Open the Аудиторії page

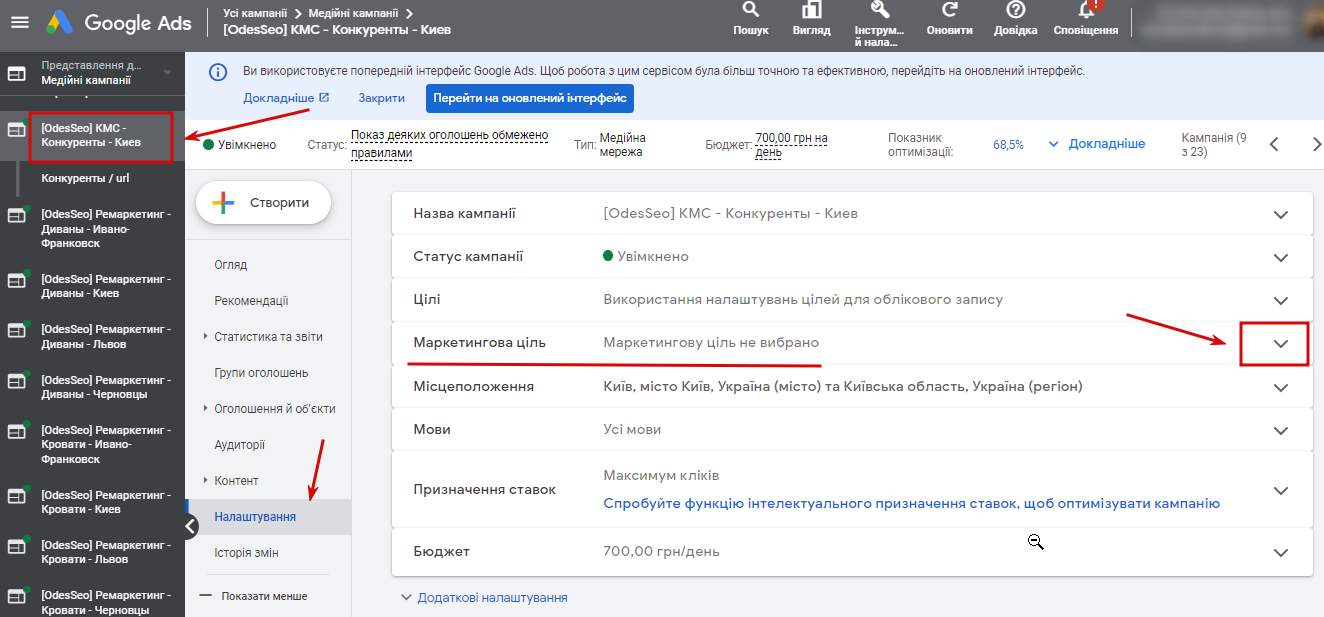240,445
